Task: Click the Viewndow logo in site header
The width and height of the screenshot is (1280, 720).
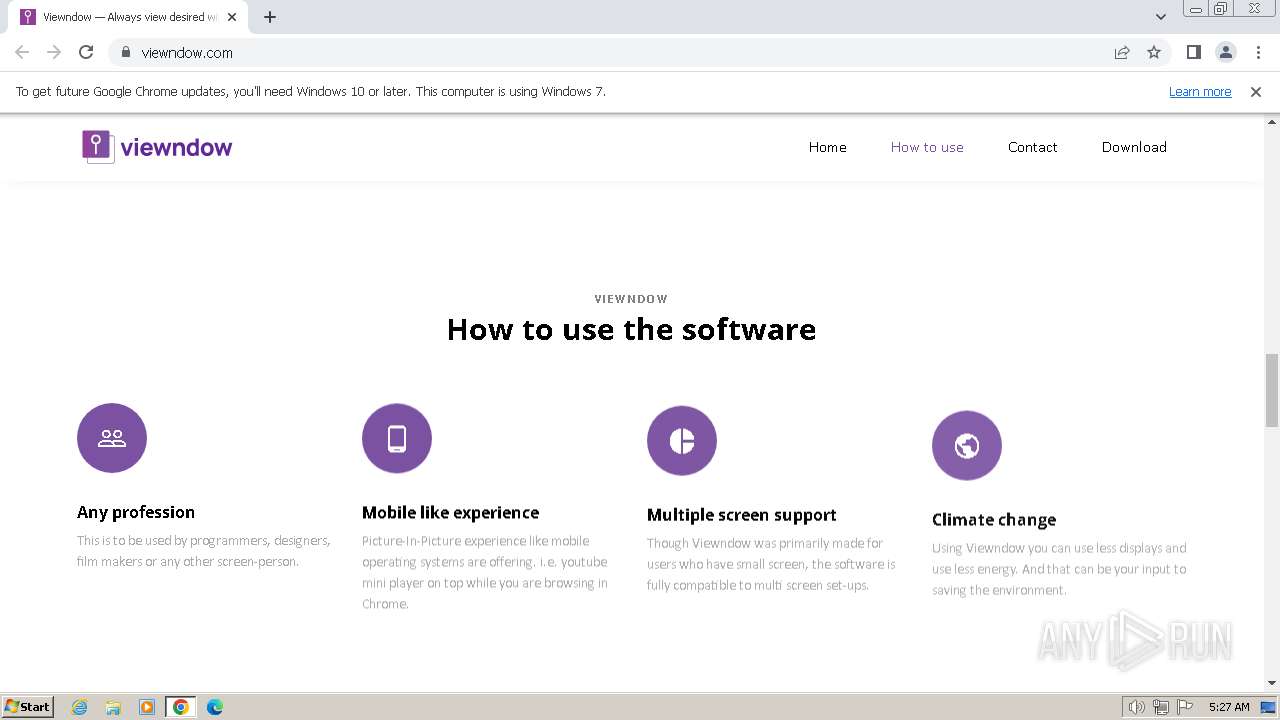Action: [157, 147]
